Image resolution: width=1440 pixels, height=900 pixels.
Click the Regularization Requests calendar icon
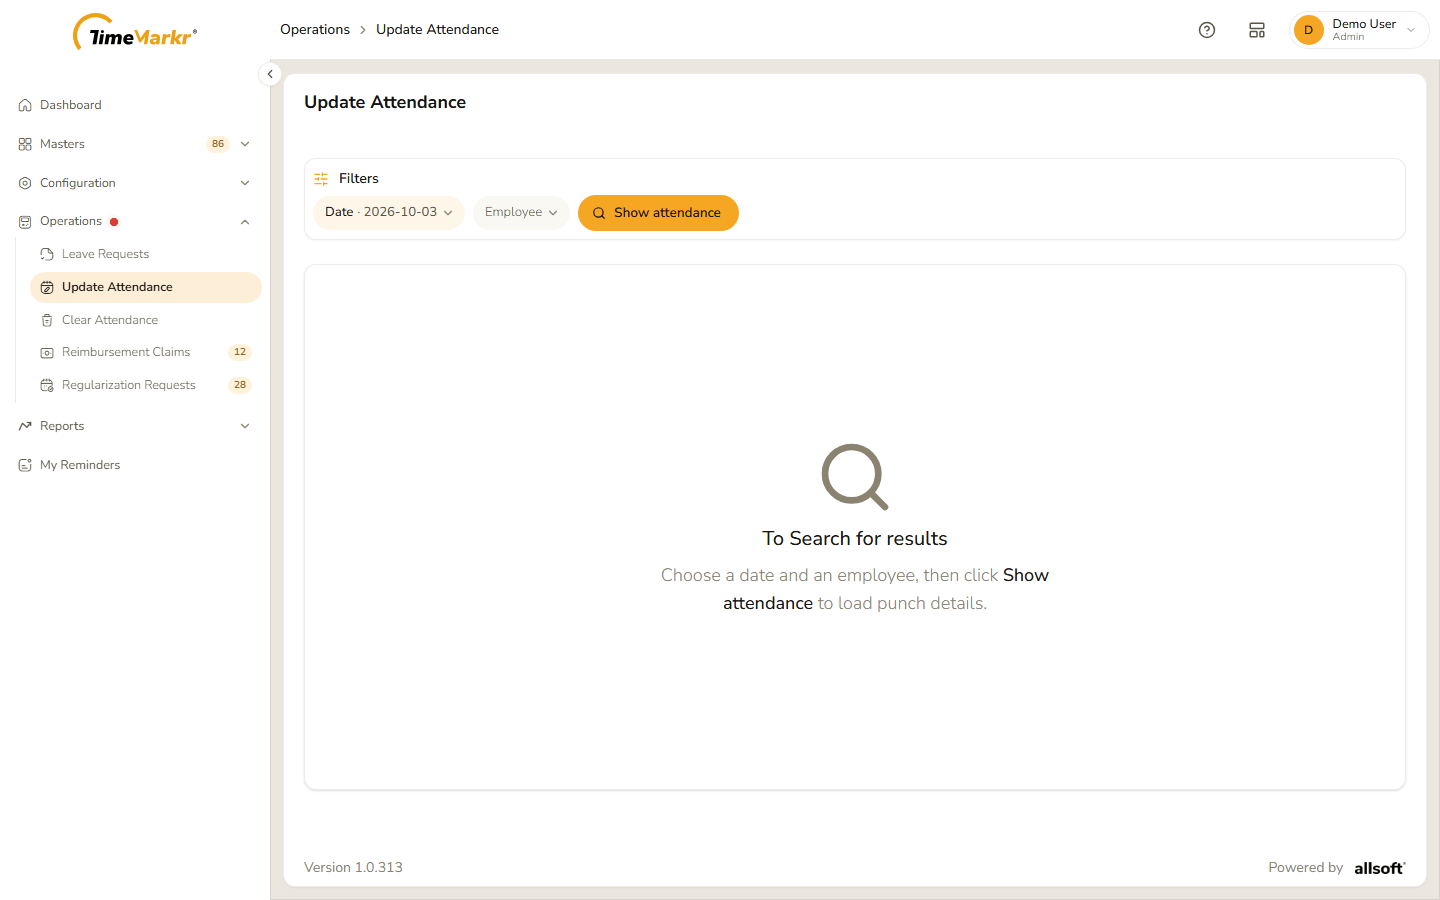pos(47,385)
